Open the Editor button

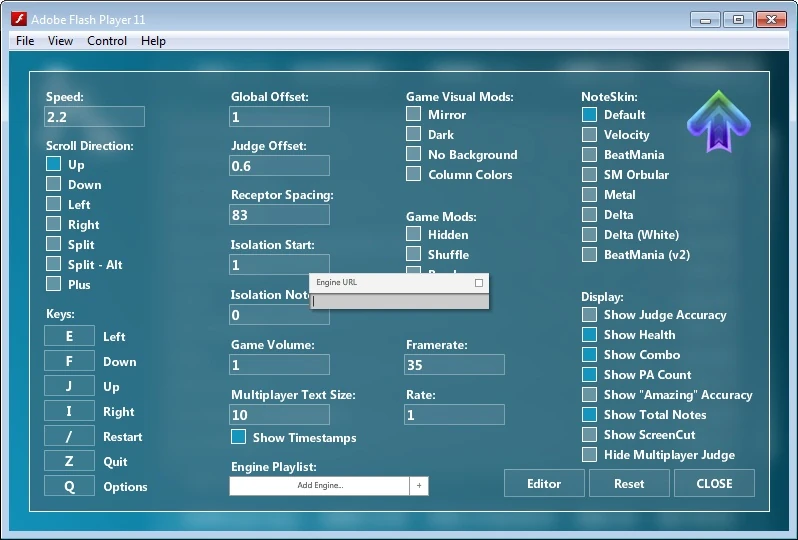tap(544, 483)
